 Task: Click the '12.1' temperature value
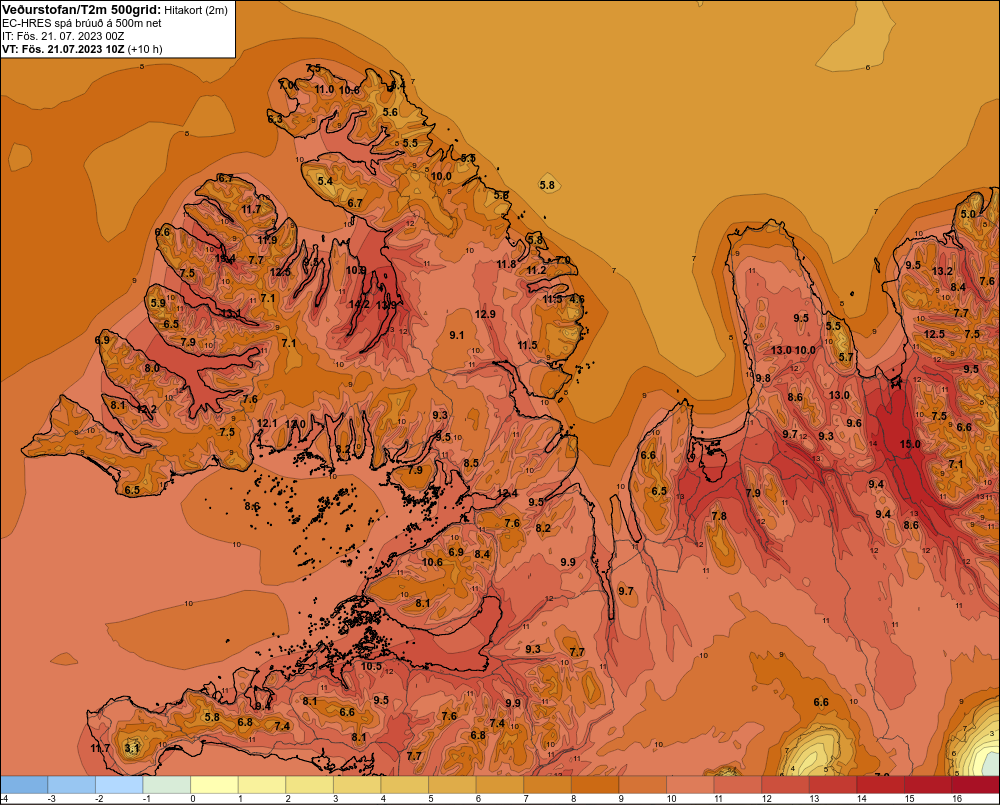pyautogui.click(x=267, y=424)
